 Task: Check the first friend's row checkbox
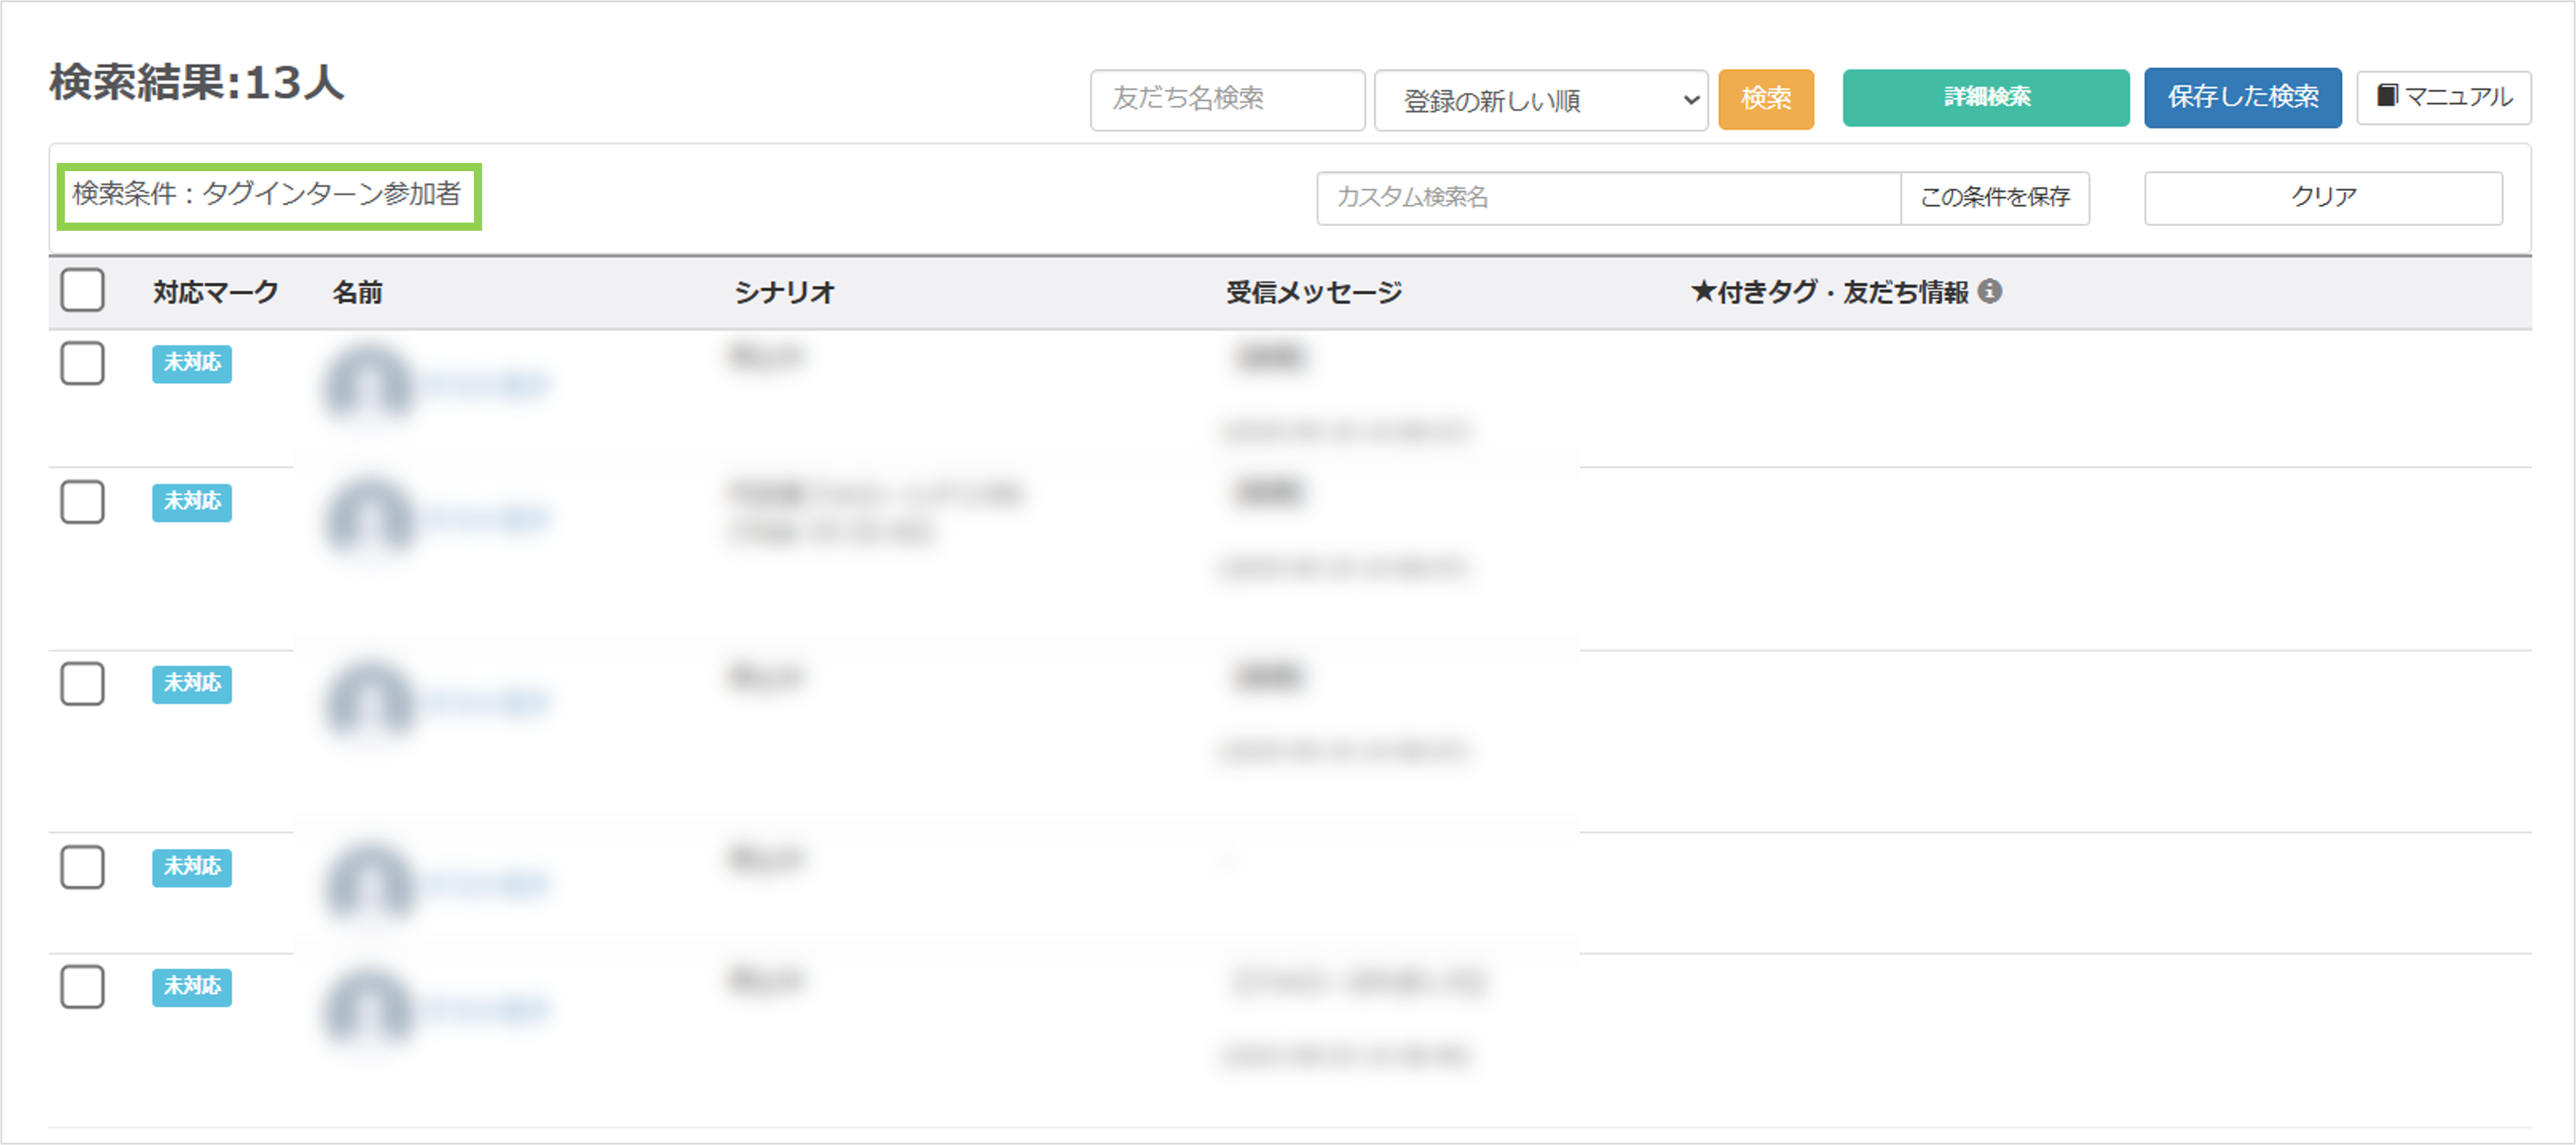pos(82,364)
